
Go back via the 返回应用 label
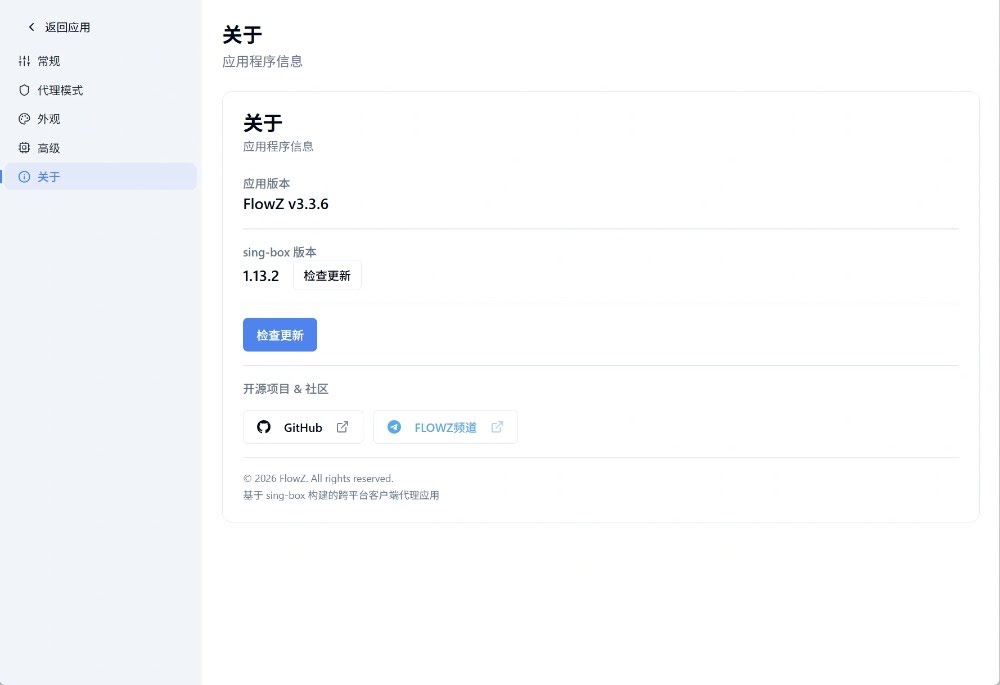(x=68, y=27)
